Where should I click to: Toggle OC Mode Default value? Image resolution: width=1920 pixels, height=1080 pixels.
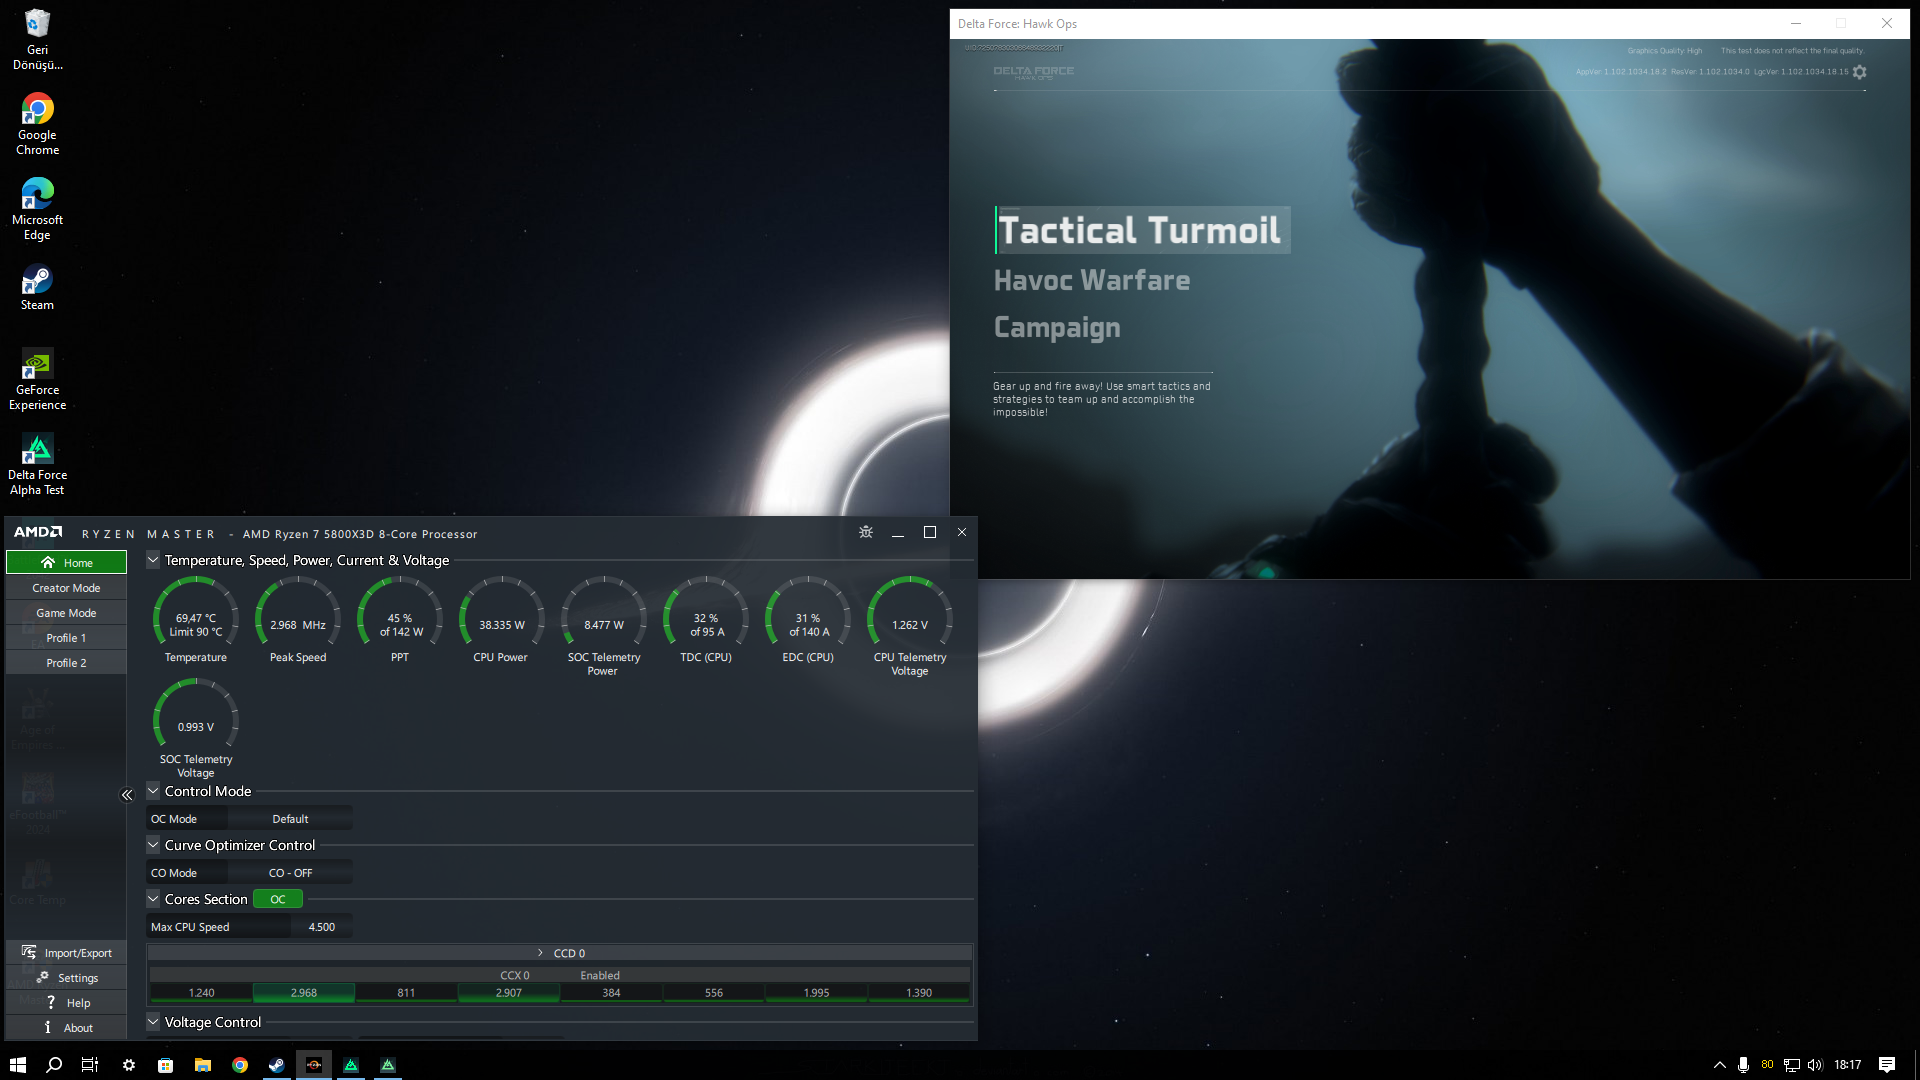(x=290, y=819)
